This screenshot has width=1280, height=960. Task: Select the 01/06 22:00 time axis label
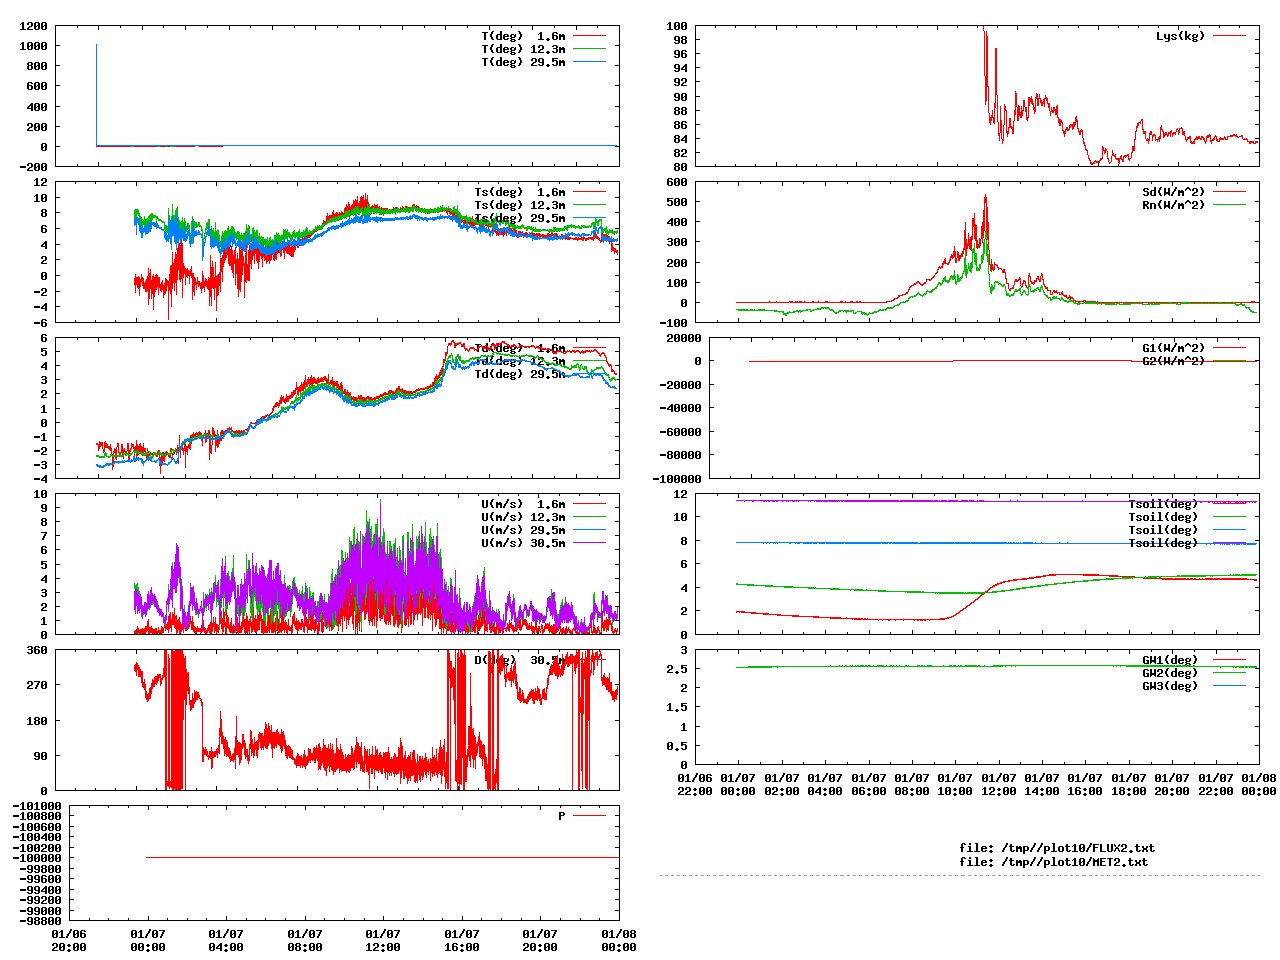point(695,784)
